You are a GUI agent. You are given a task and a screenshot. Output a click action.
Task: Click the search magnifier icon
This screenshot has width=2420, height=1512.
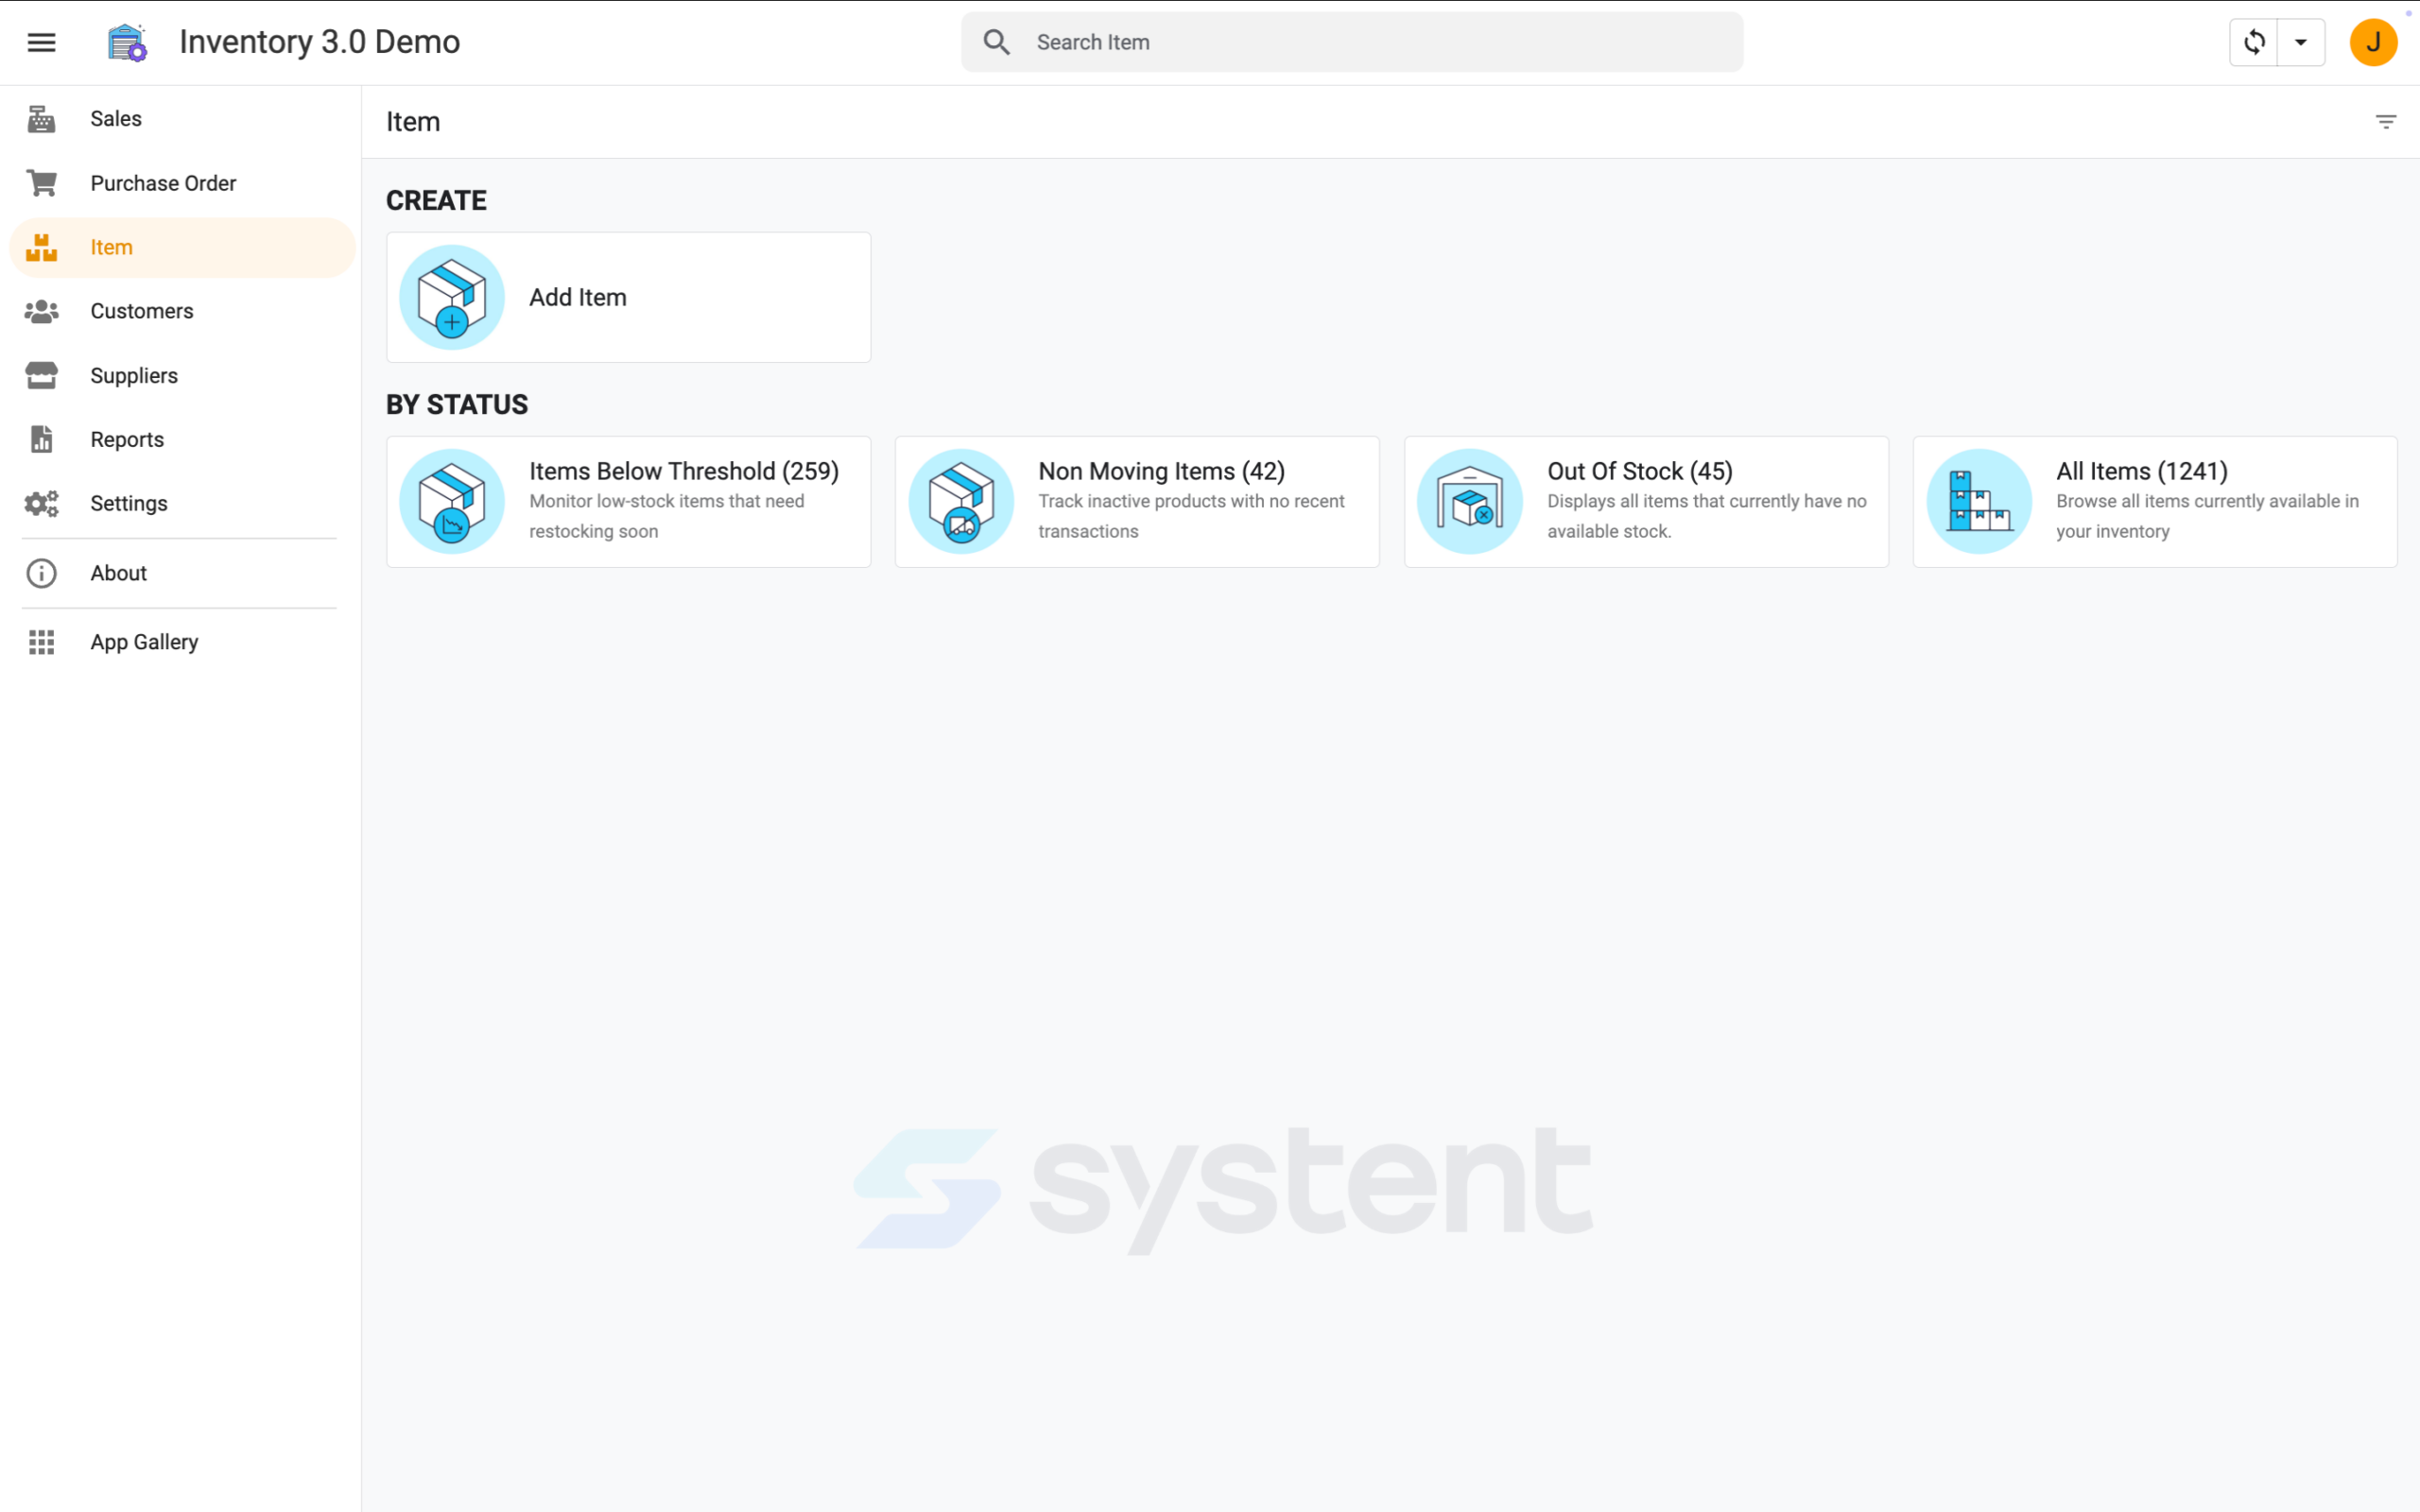[x=996, y=42]
